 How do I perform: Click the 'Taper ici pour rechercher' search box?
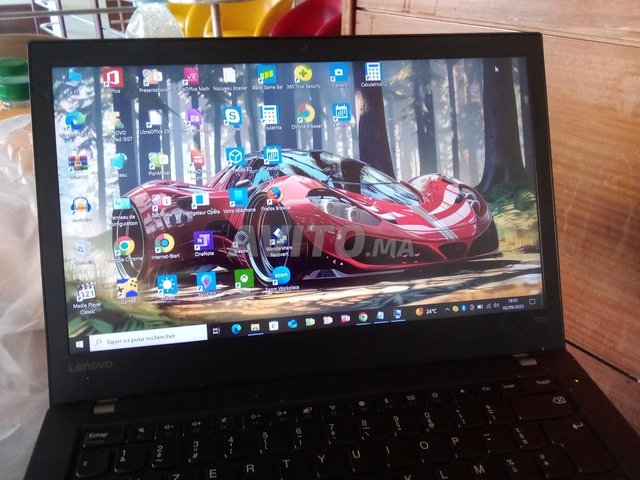(x=148, y=338)
